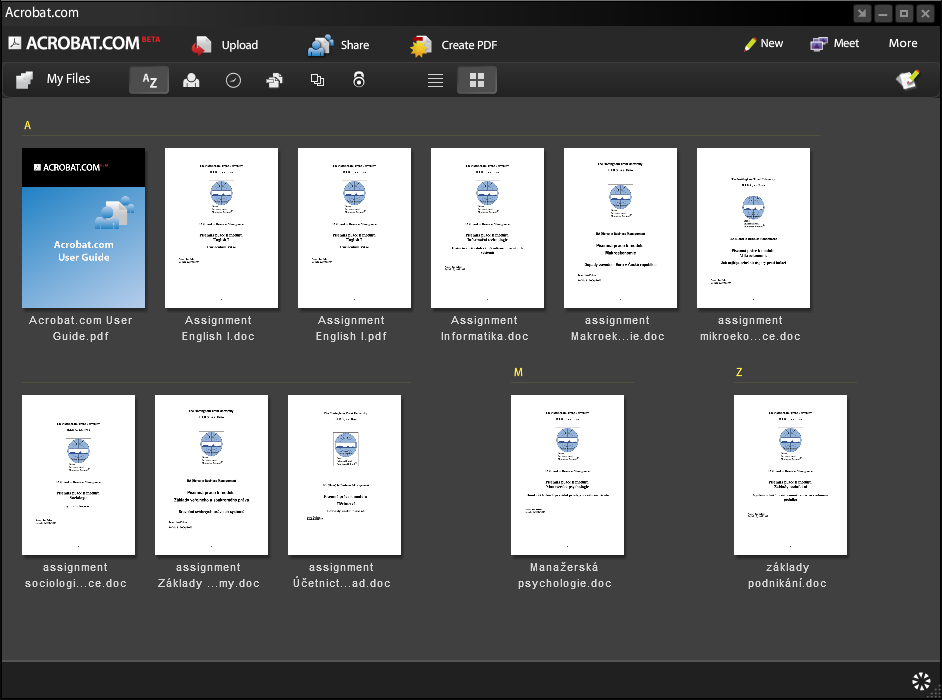
Task: Select Manažerská psychologie.doc thumbnail
Action: 568,475
